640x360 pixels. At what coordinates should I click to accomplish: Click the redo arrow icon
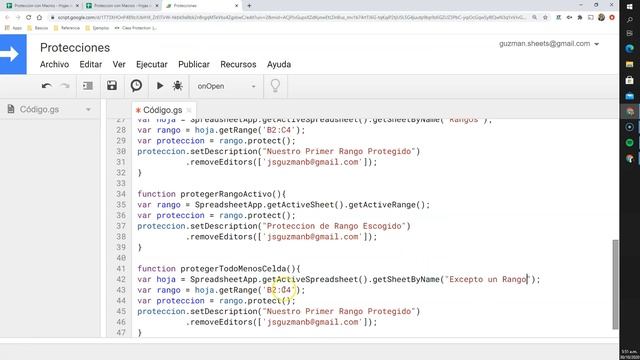pyautogui.click(x=65, y=86)
